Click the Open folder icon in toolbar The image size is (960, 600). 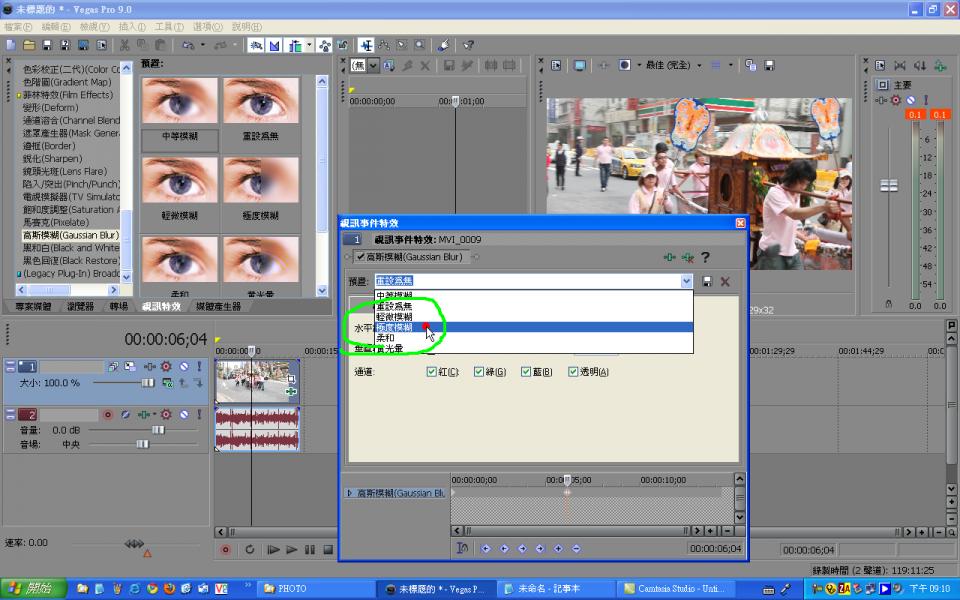(29, 45)
